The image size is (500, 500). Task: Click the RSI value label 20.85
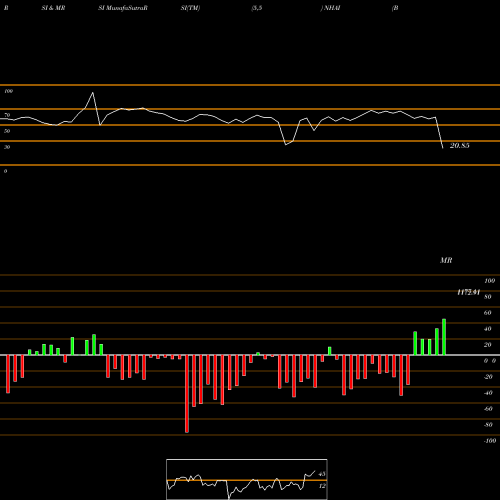(x=460, y=146)
